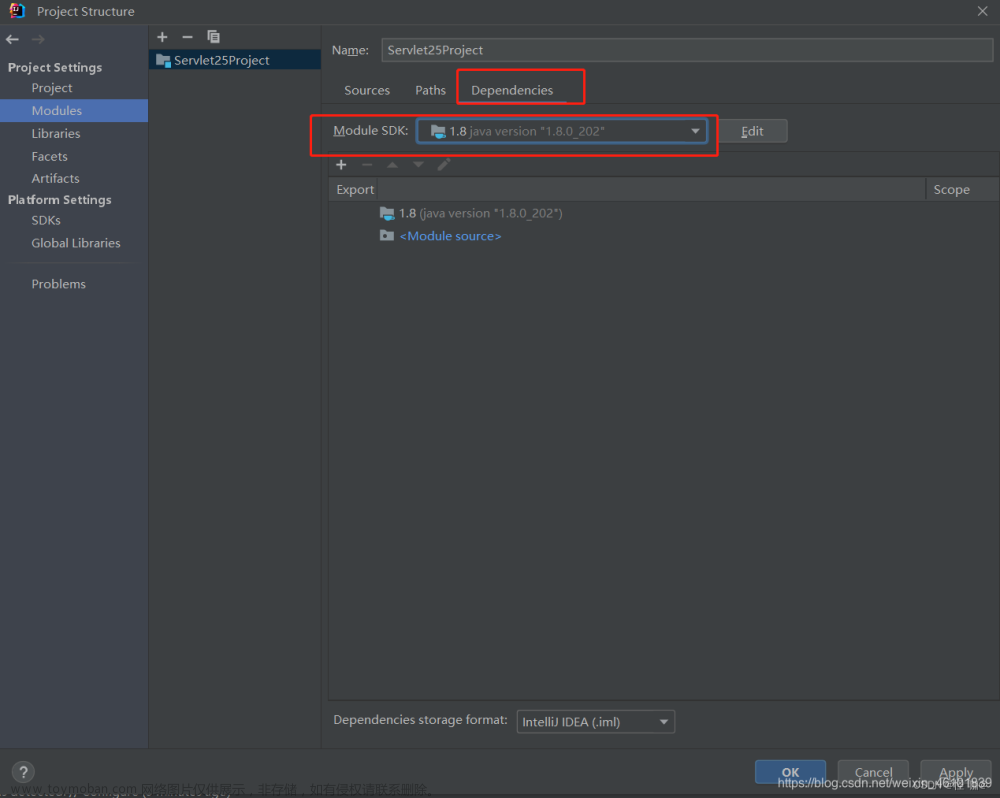Viewport: 1000px width, 798px height.
Task: Open Dependencies storage format dropdown
Action: pos(596,721)
